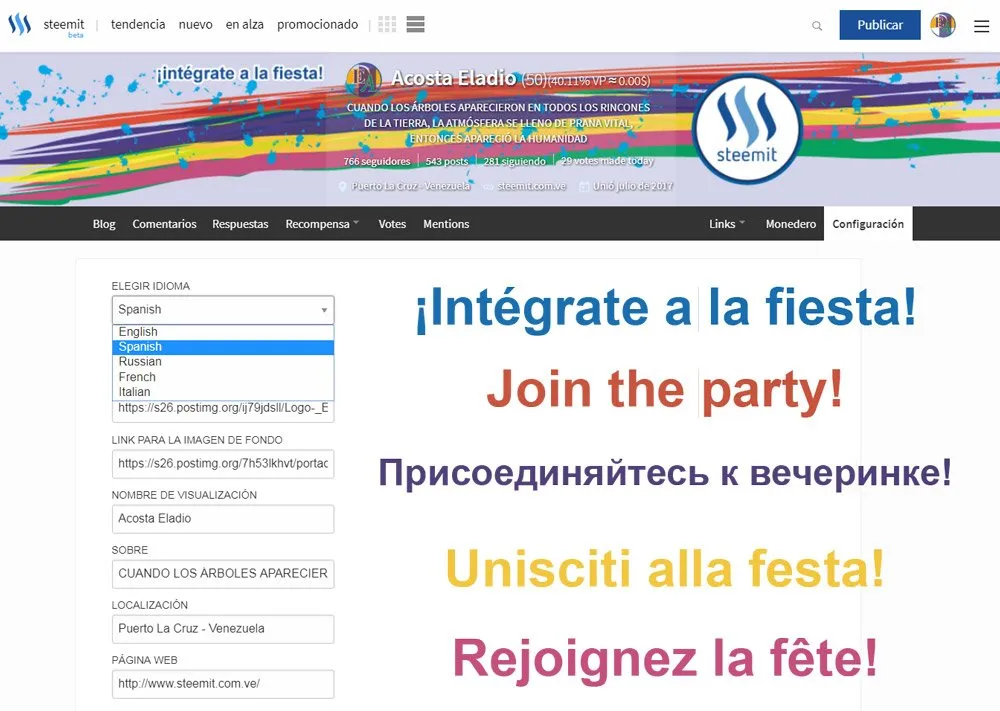
Task: Click the location pin icon
Action: pos(342,186)
